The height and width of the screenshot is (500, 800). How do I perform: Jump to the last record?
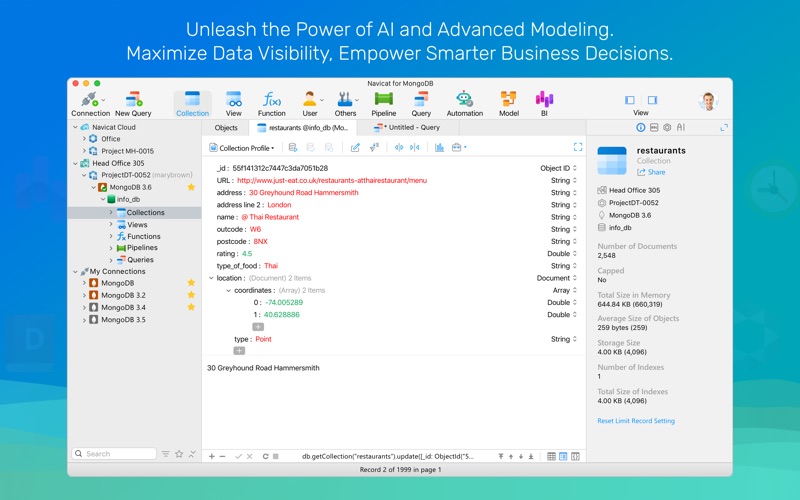tap(531, 456)
